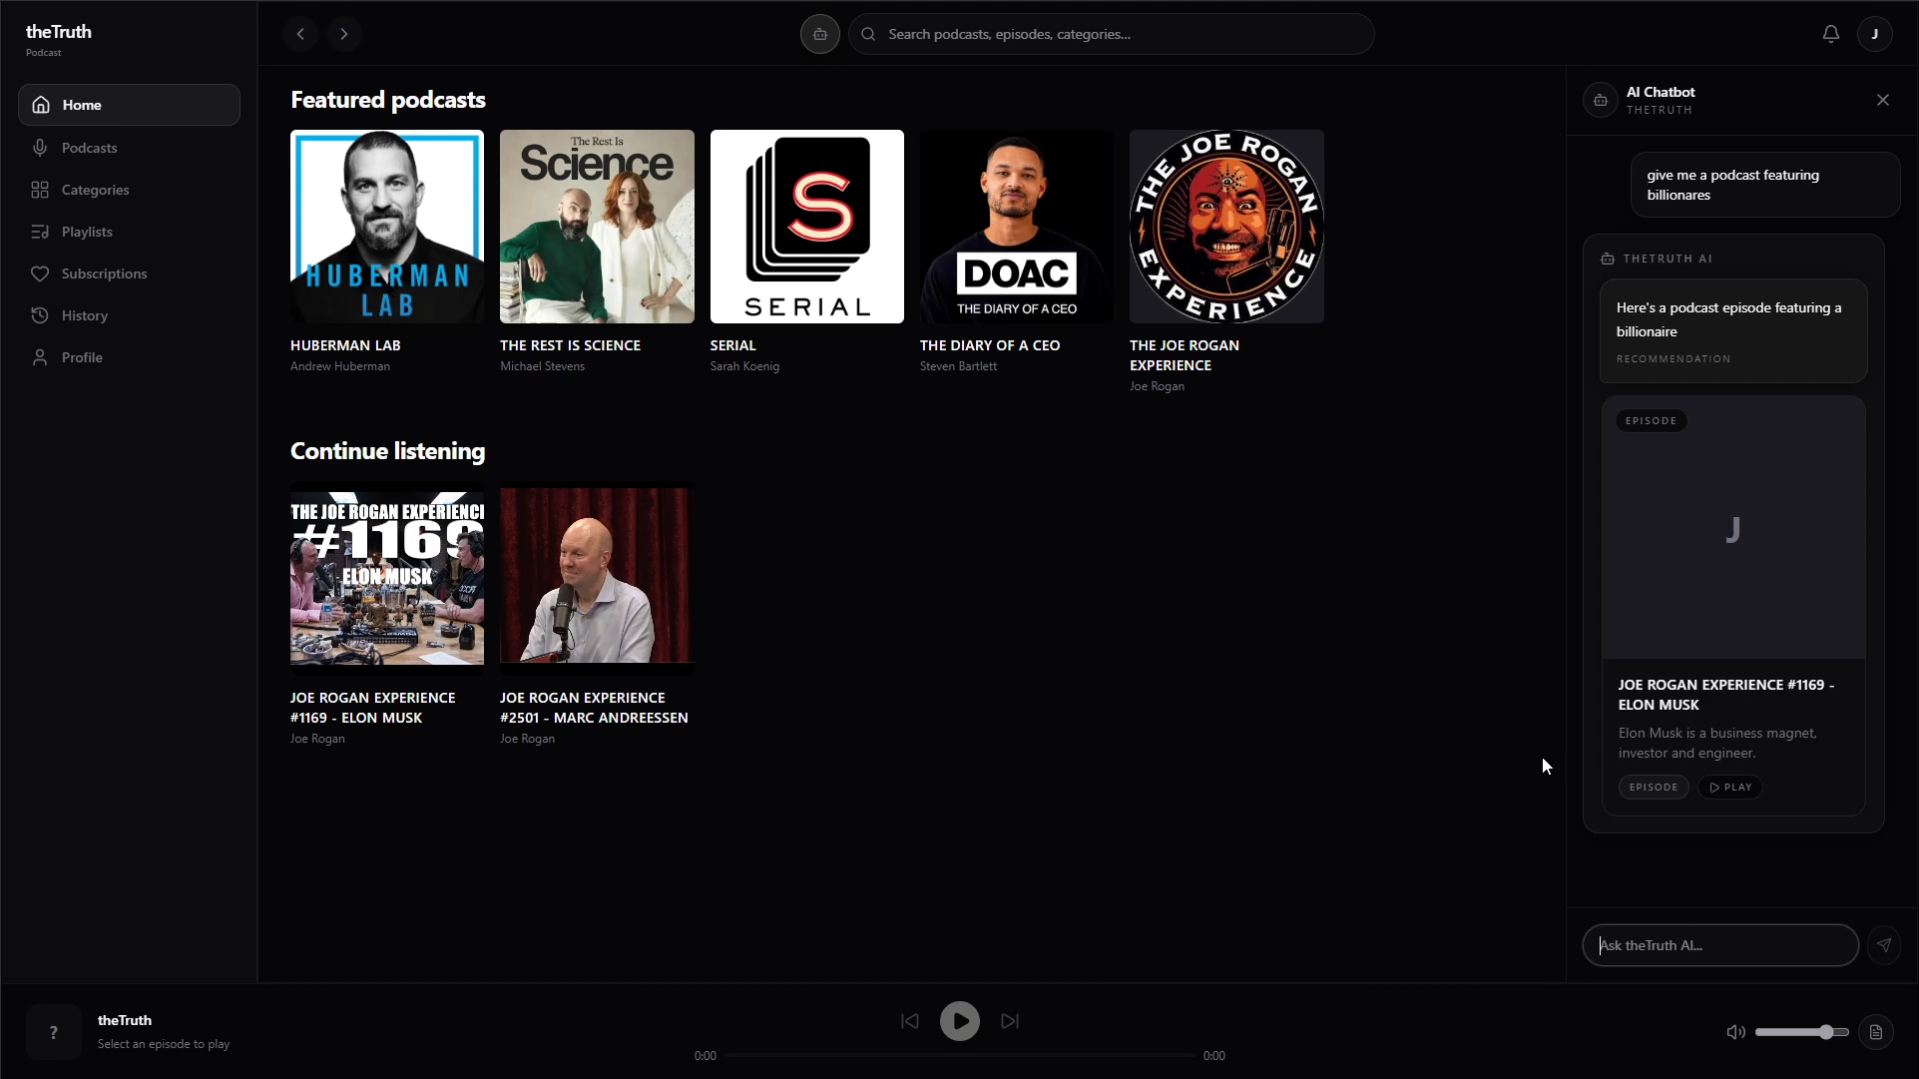Open The Joe Rogan Experience logo cover
The width and height of the screenshot is (1919, 1079).
point(1227,226)
